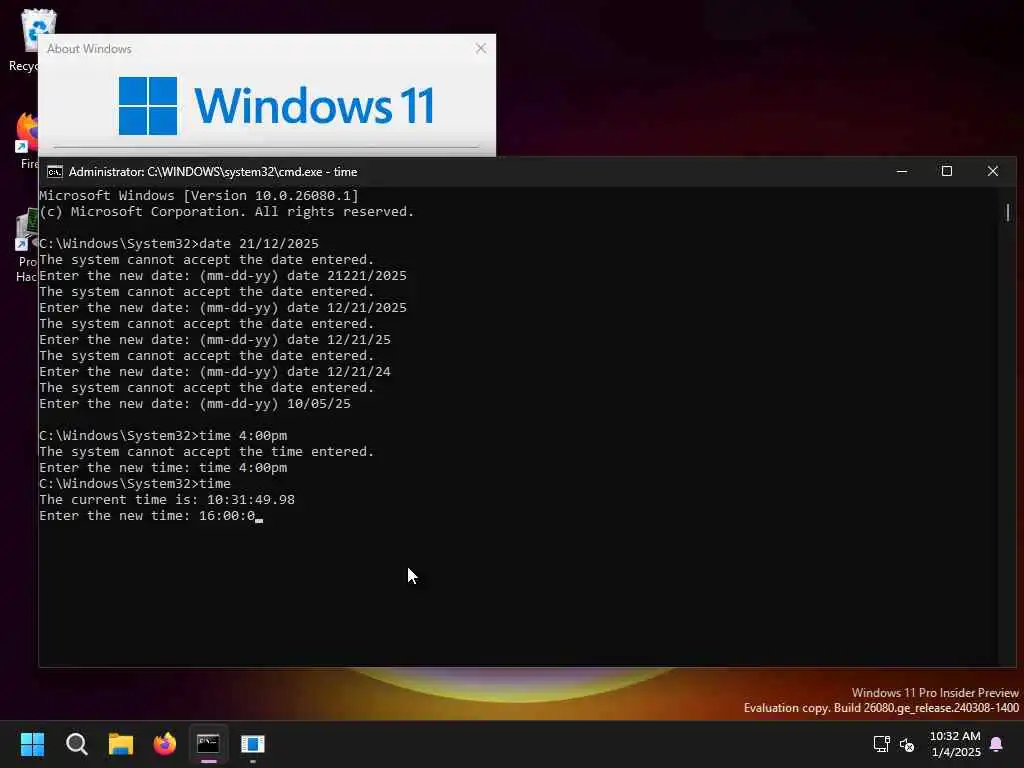This screenshot has height=768, width=1024.
Task: Click the line containing 'date 12/21/25'
Action: tap(215, 340)
